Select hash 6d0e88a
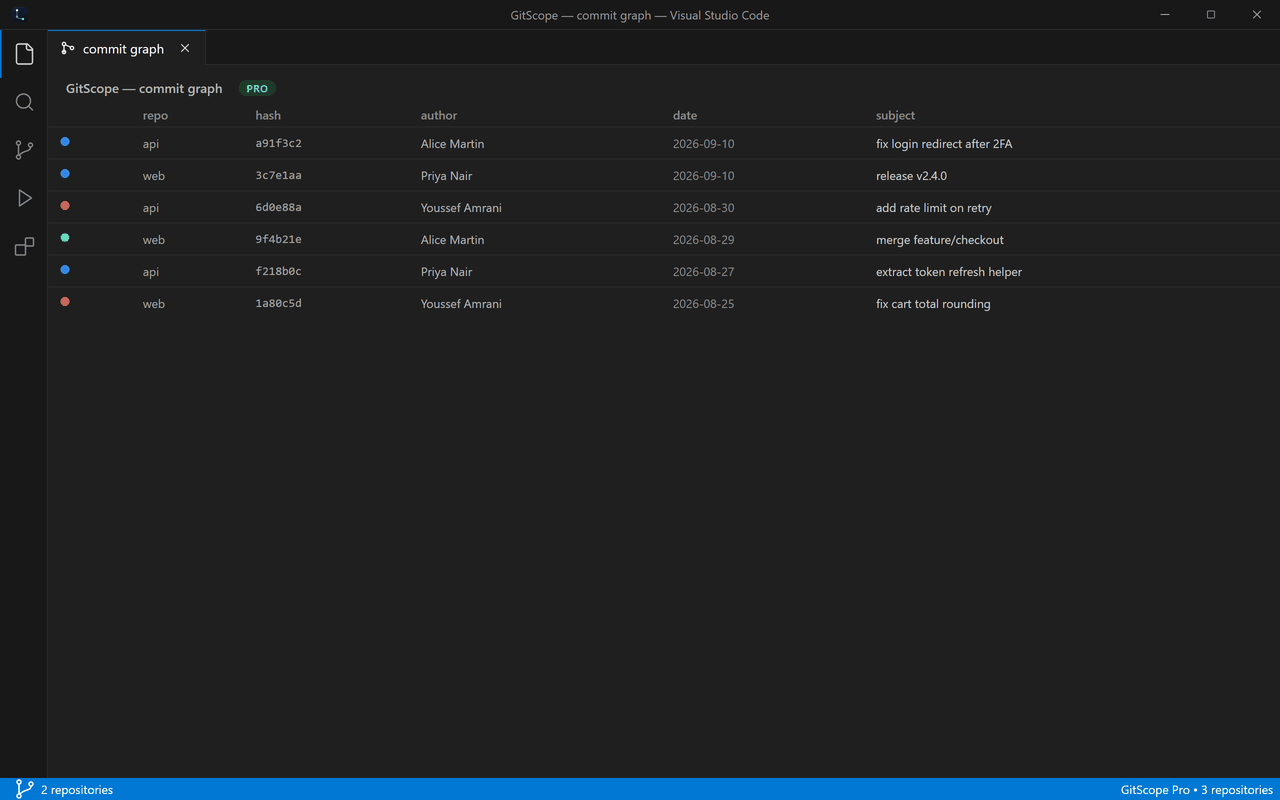This screenshot has width=1280, height=800. pos(278,208)
